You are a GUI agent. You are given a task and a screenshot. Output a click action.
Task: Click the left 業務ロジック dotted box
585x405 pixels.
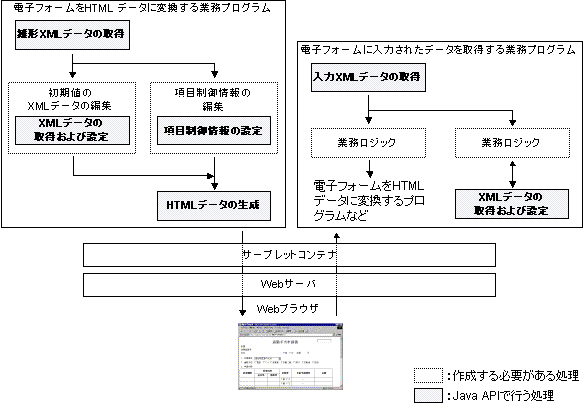click(368, 143)
